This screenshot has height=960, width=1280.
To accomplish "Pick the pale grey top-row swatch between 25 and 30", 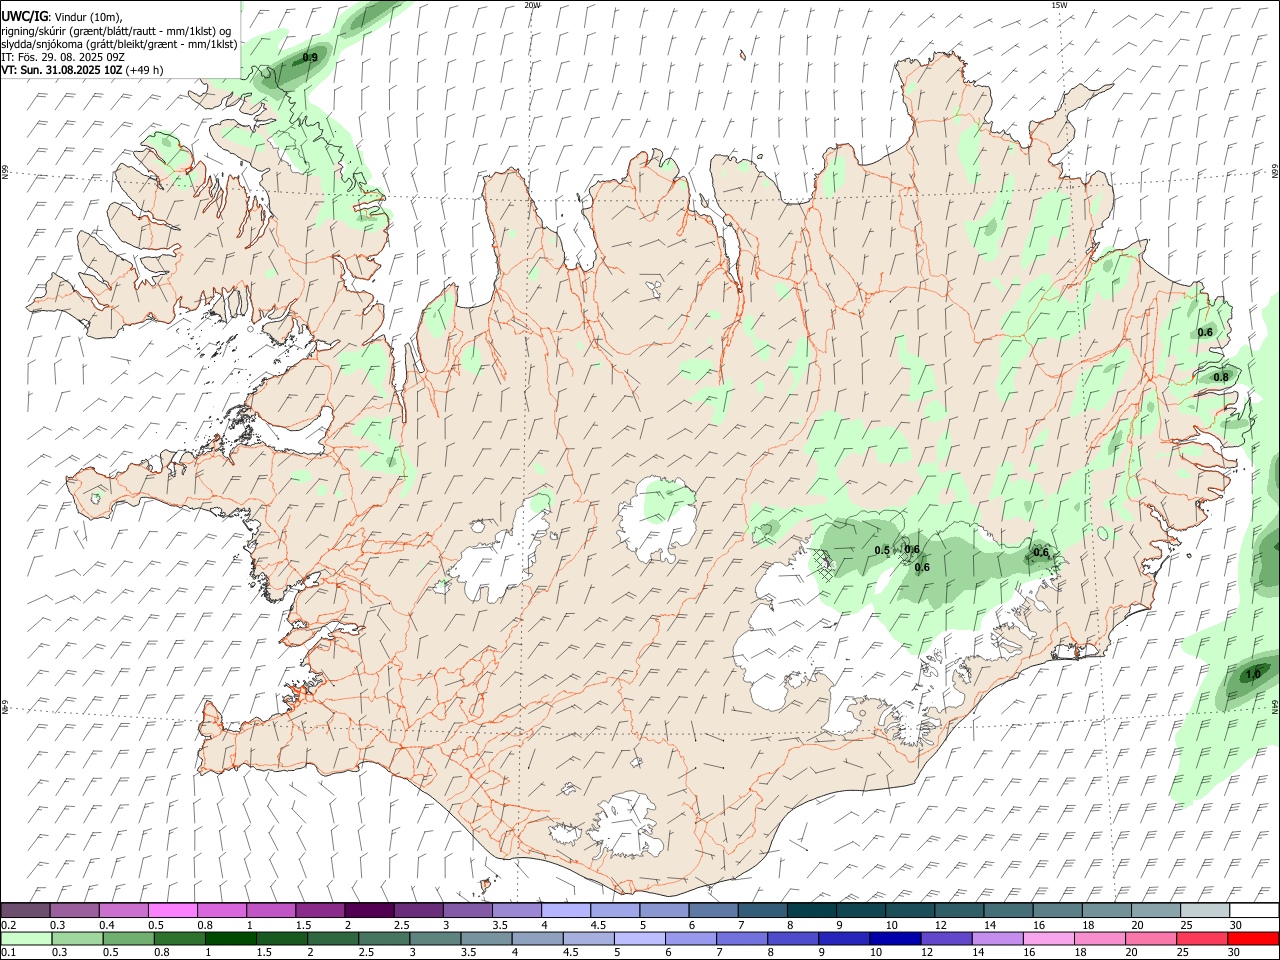I will (1205, 910).
